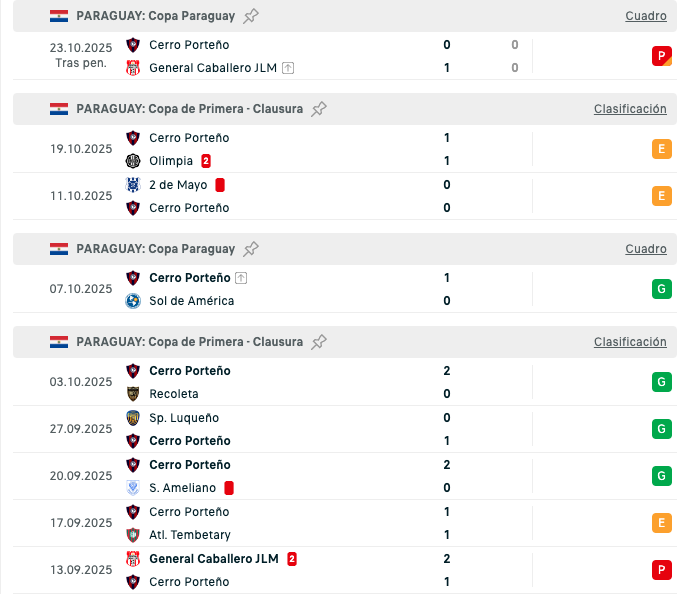Pin the first Copa Paraguay league header
689x594 pixels.
tap(251, 16)
